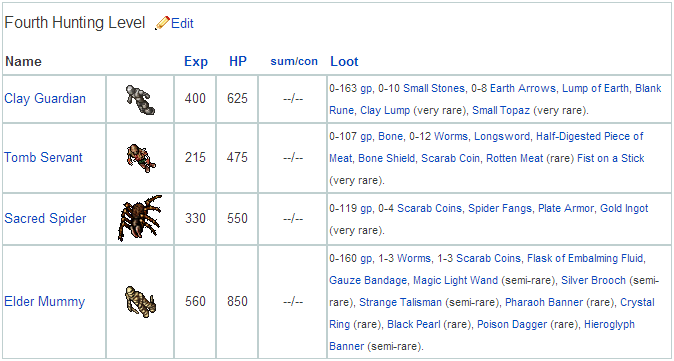
Task: Click the pencil Edit icon beside the heading
Action: click(163, 23)
